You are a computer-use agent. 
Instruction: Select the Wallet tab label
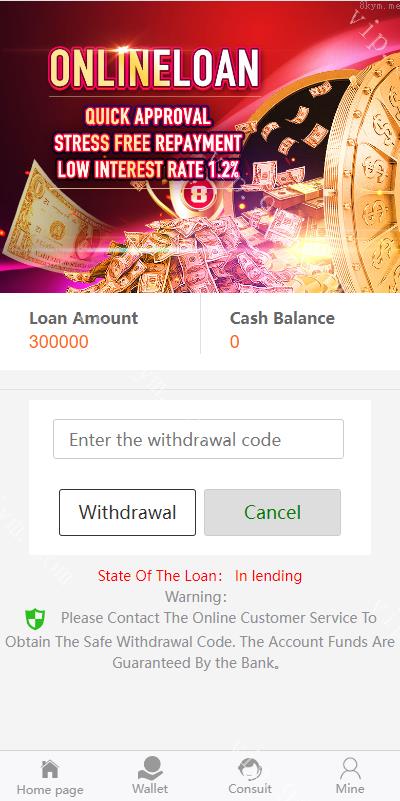[150, 789]
